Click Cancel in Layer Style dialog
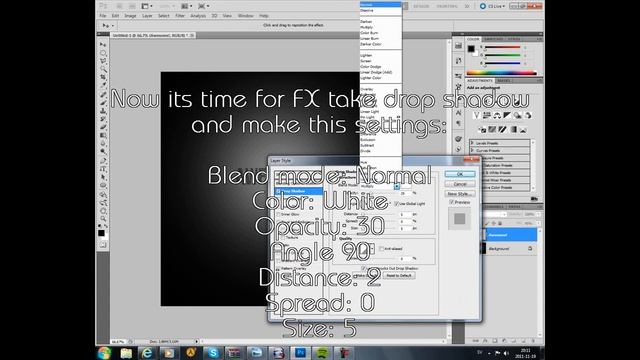640x360 pixels. [x=460, y=184]
